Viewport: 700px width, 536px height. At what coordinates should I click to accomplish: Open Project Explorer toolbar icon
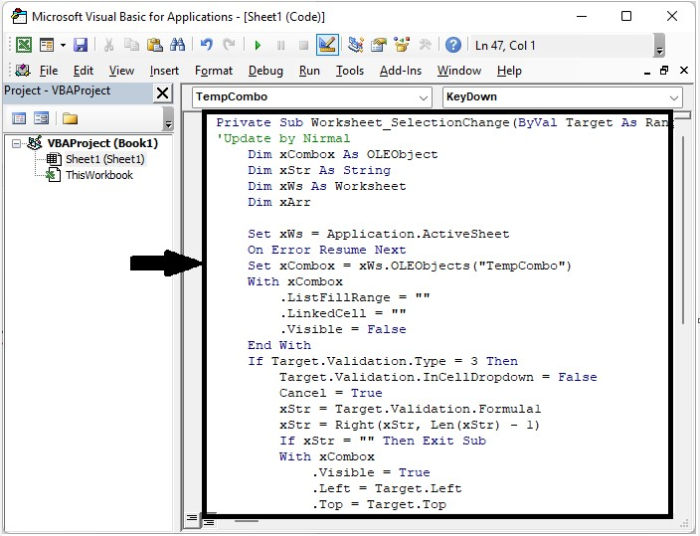click(x=355, y=45)
